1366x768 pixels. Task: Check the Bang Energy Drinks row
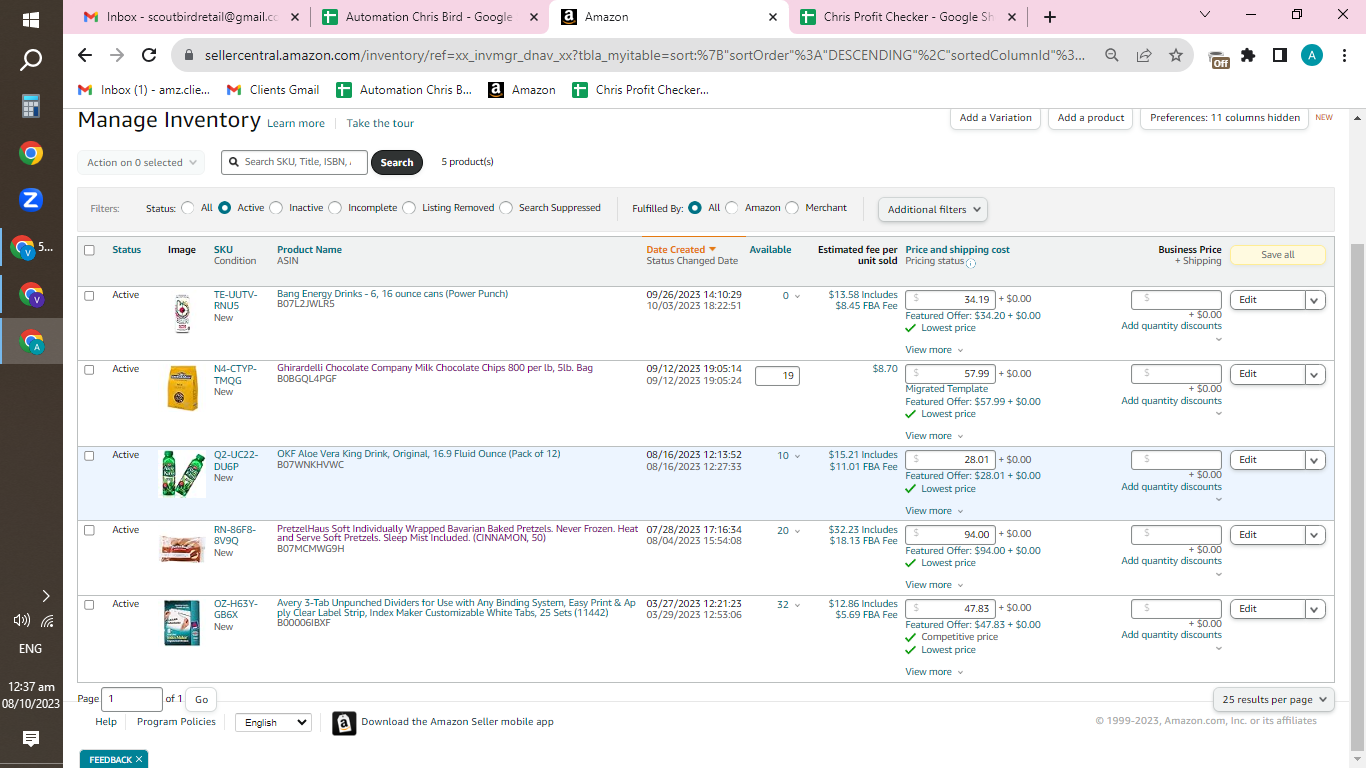[89, 296]
